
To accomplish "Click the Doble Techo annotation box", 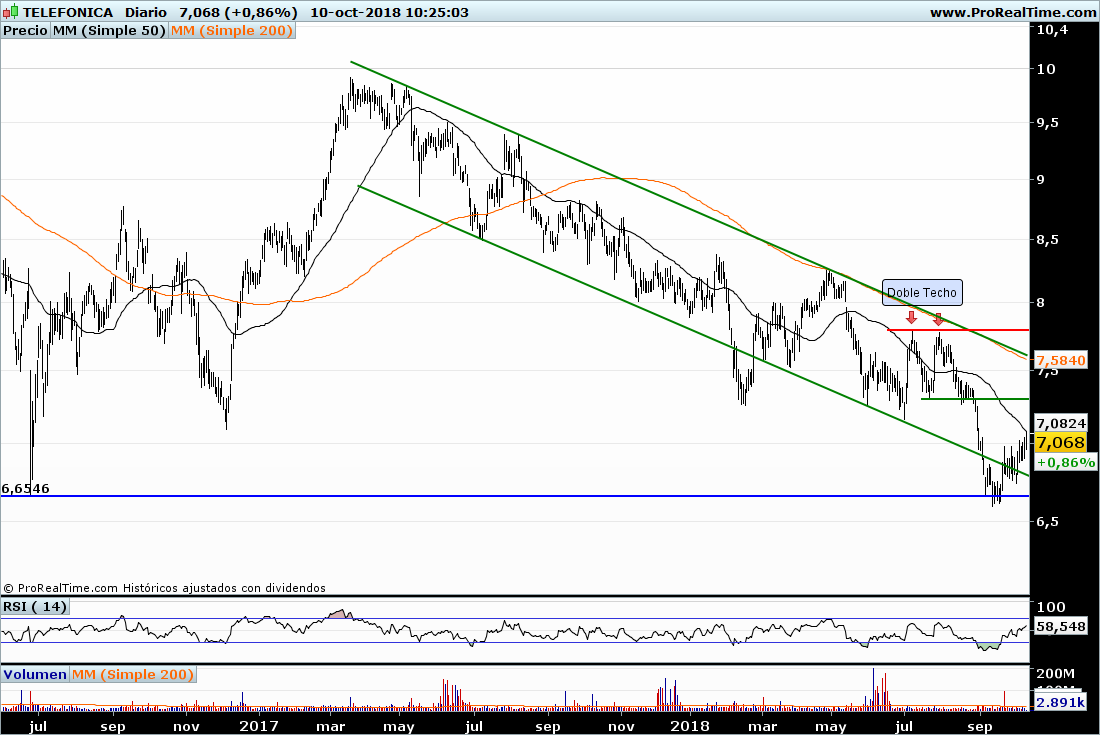I will click(x=922, y=293).
